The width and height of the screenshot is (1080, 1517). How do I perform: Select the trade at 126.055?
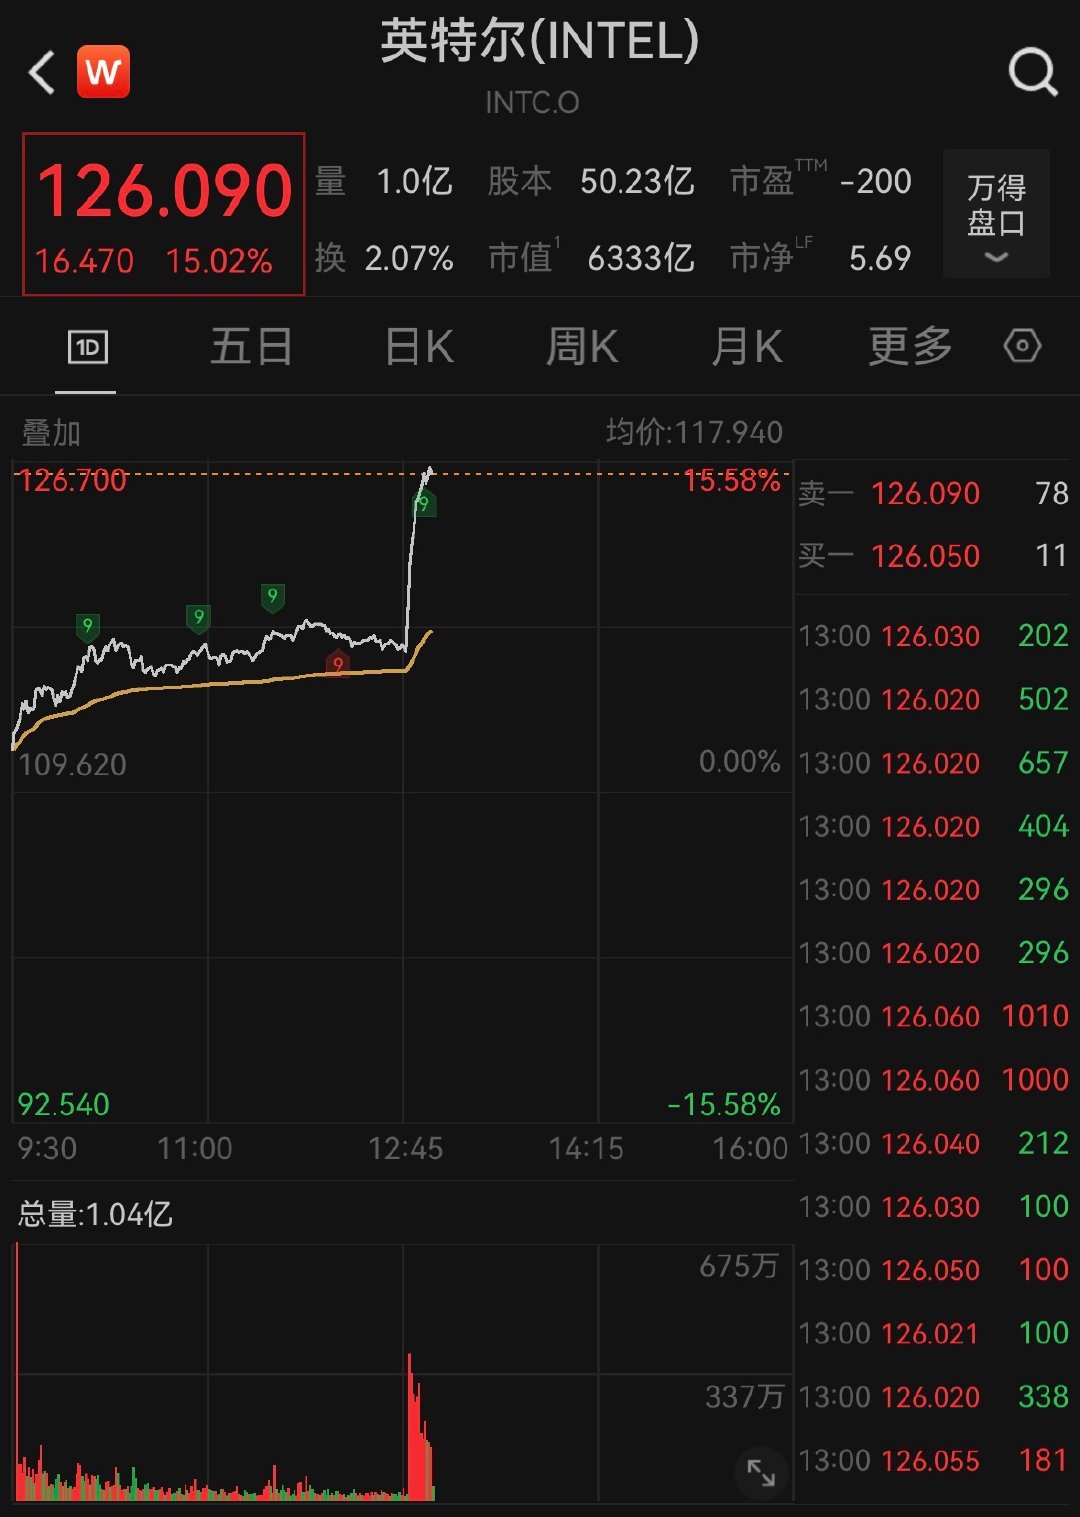[934, 1461]
